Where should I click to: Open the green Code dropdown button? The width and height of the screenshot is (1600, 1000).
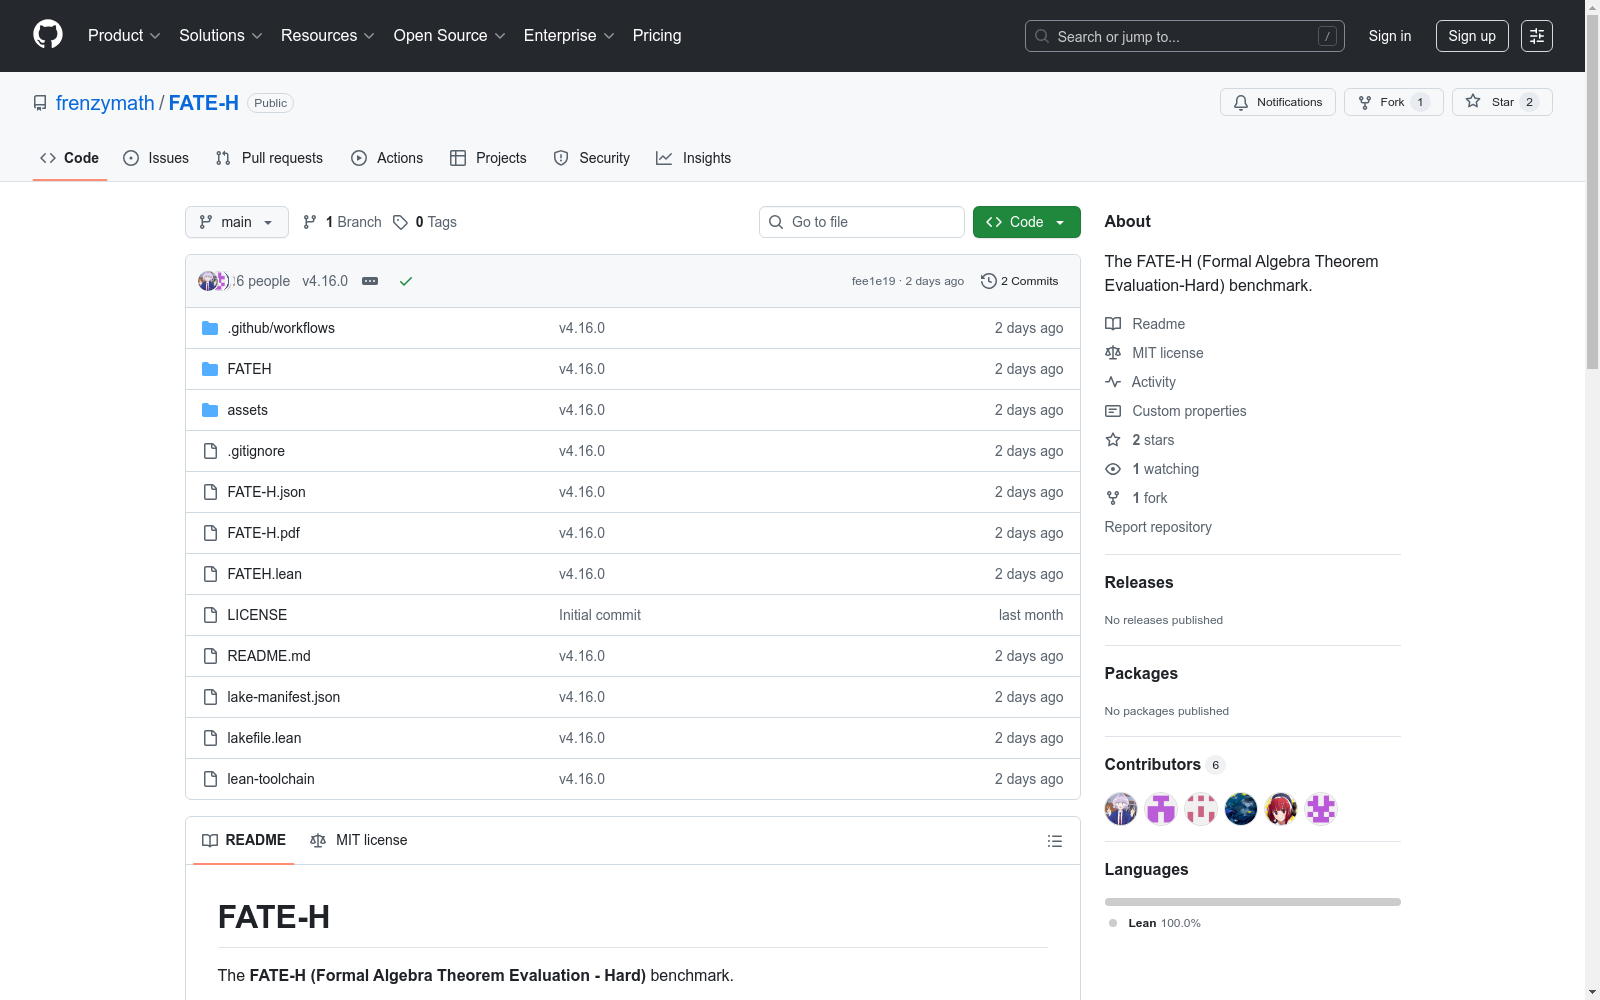(1026, 222)
